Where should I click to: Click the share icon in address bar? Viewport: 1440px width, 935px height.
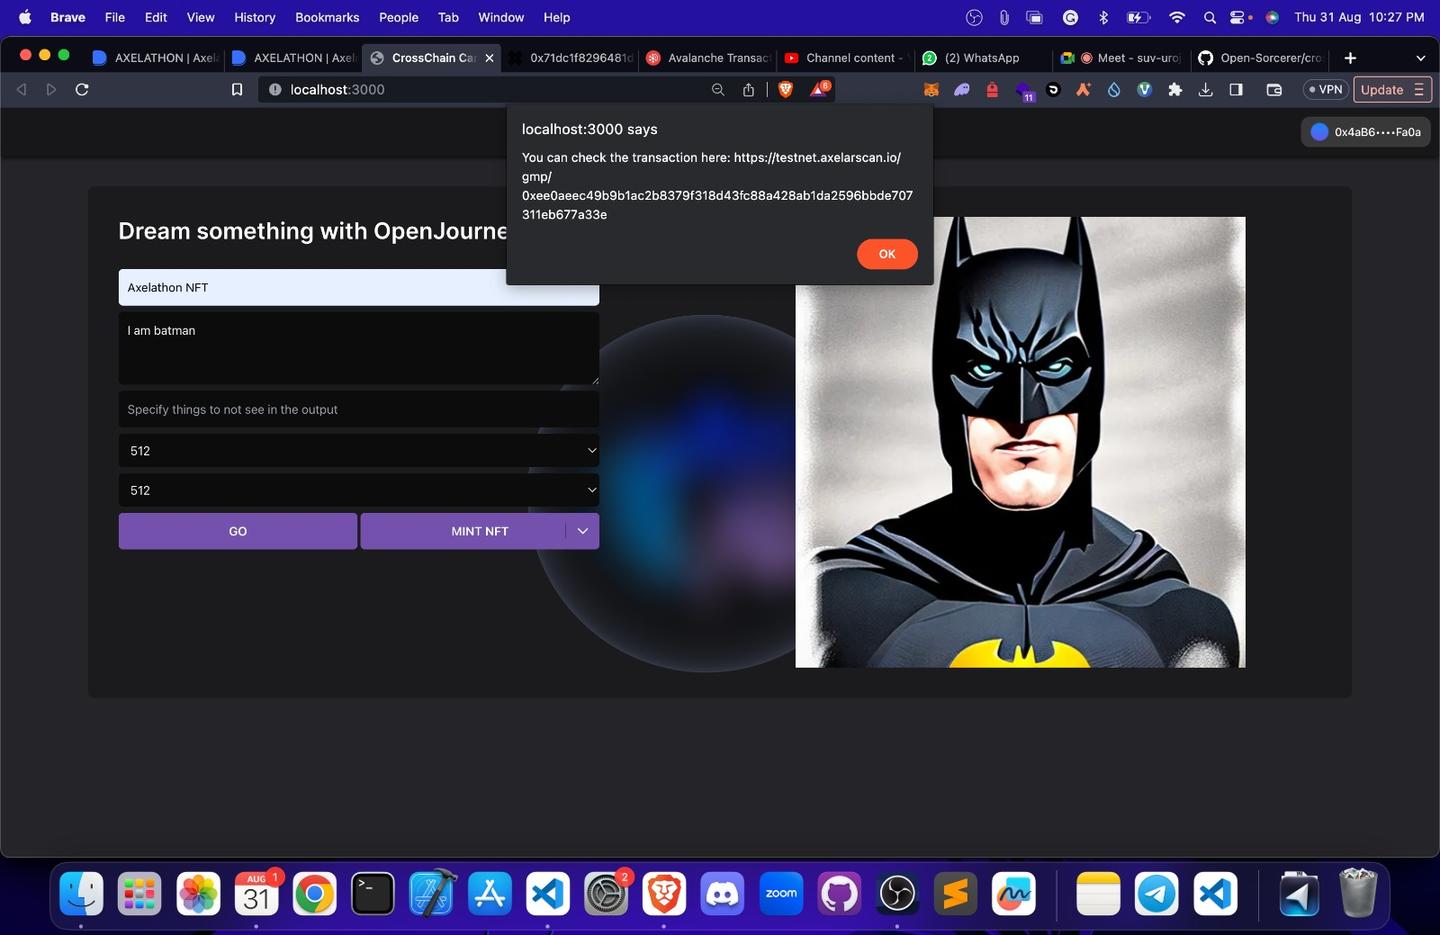pyautogui.click(x=748, y=89)
